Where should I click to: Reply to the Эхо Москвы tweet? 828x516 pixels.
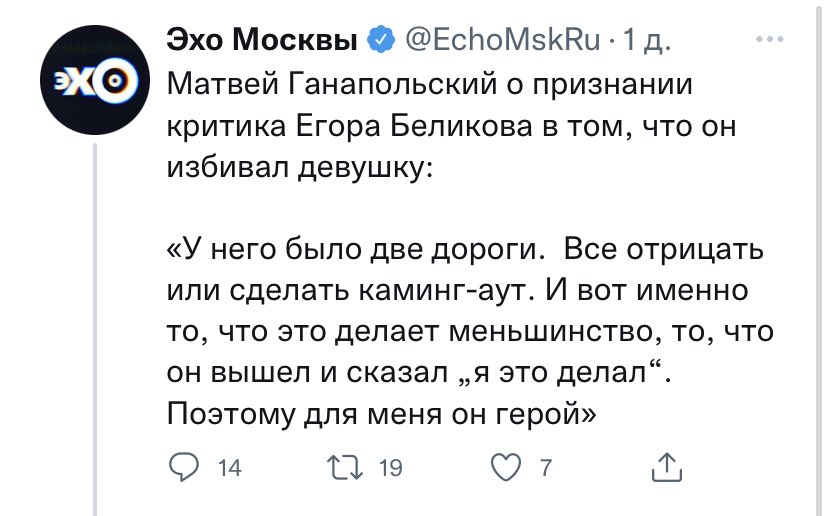point(182,466)
